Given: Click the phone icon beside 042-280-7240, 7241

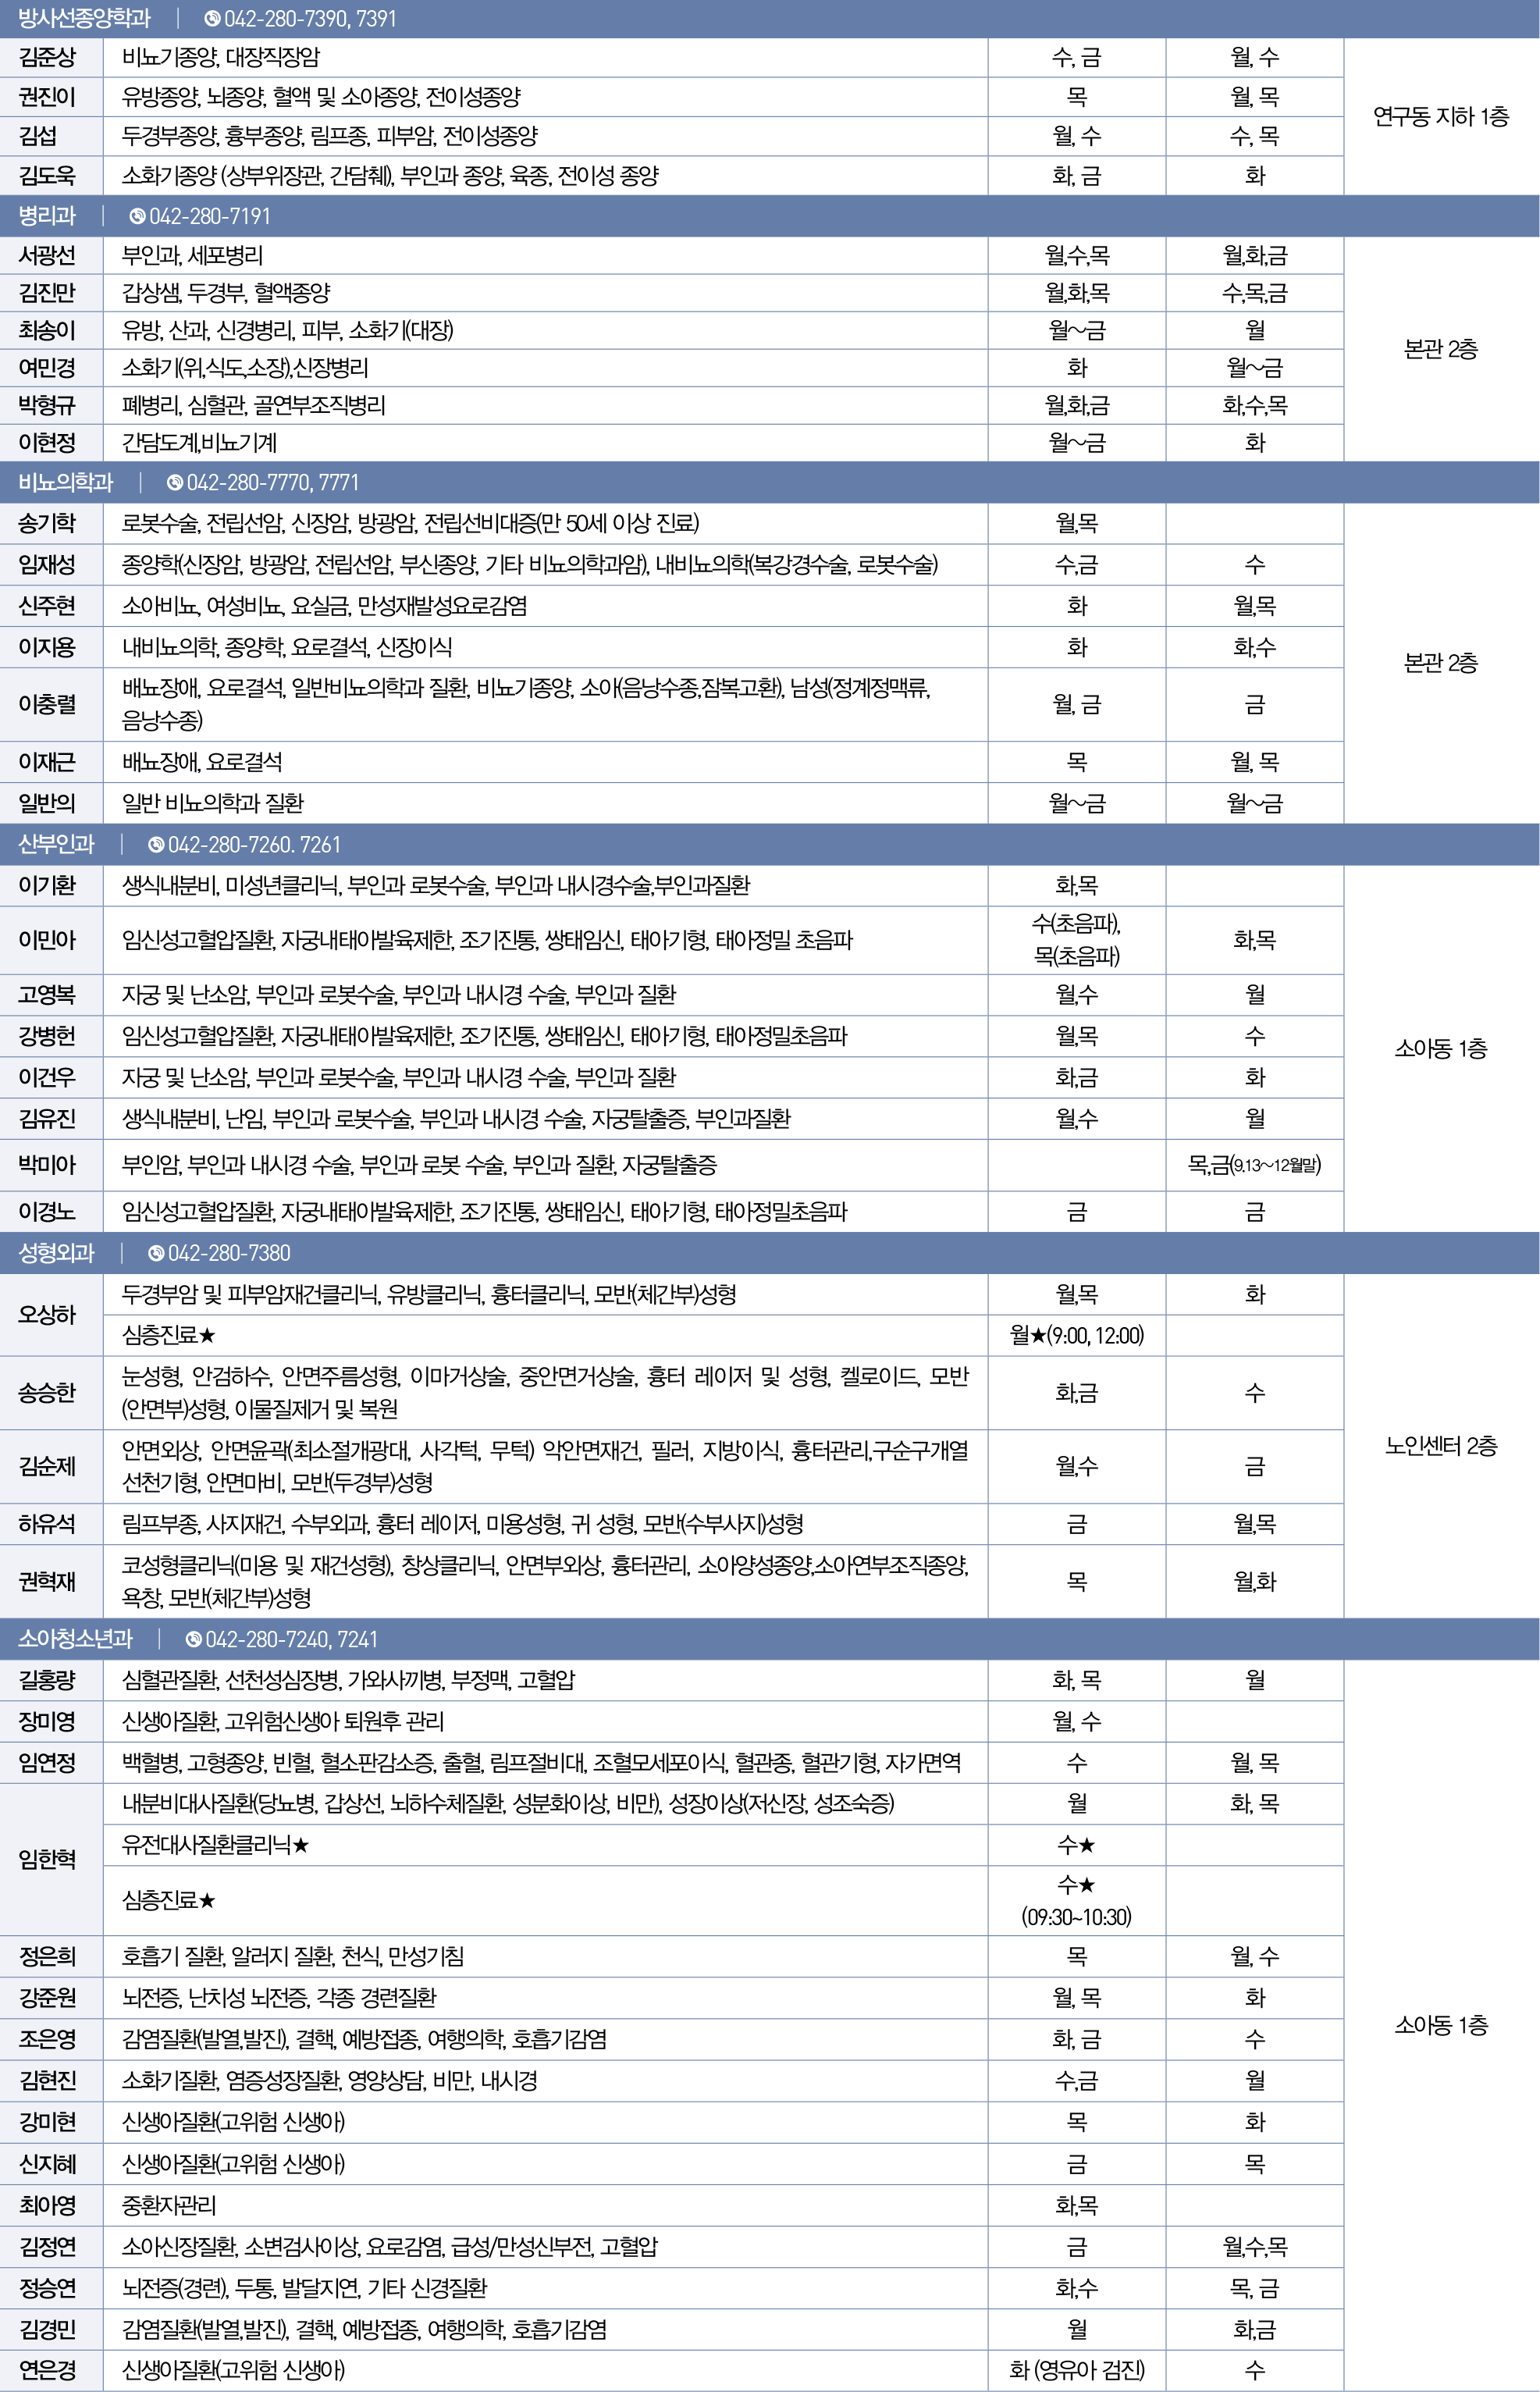Looking at the screenshot, I should (194, 1639).
